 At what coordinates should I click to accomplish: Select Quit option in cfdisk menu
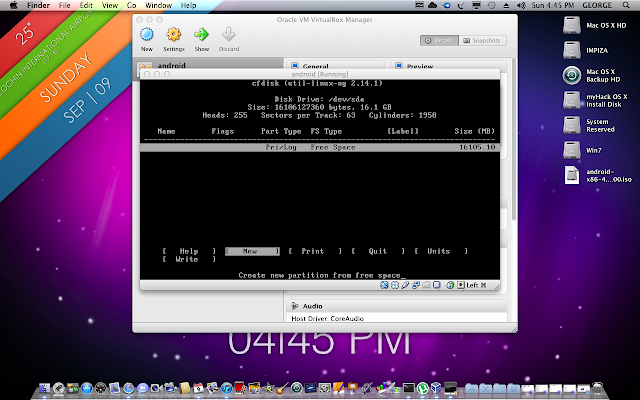pos(378,251)
